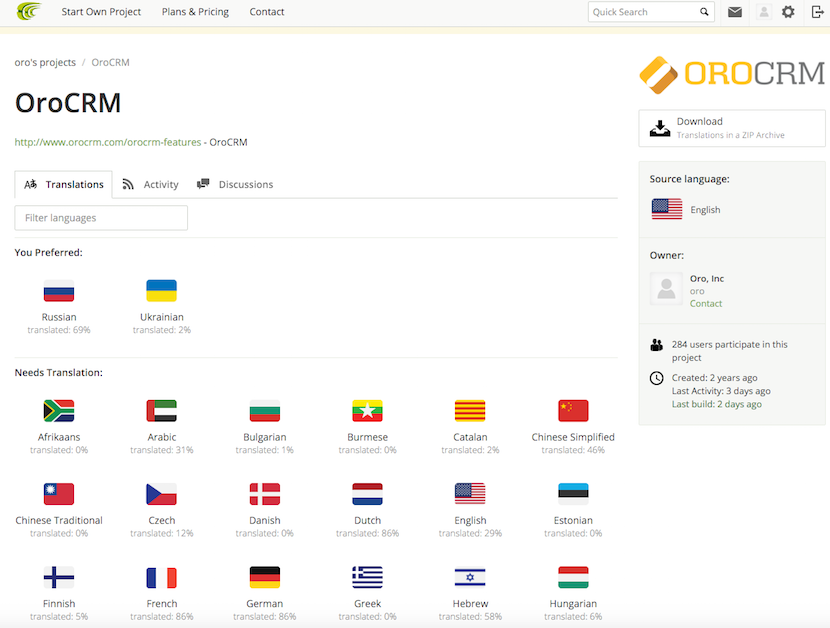Select the Bulgarian flag icon
Viewport: 830px width, 628px height.
[265, 411]
